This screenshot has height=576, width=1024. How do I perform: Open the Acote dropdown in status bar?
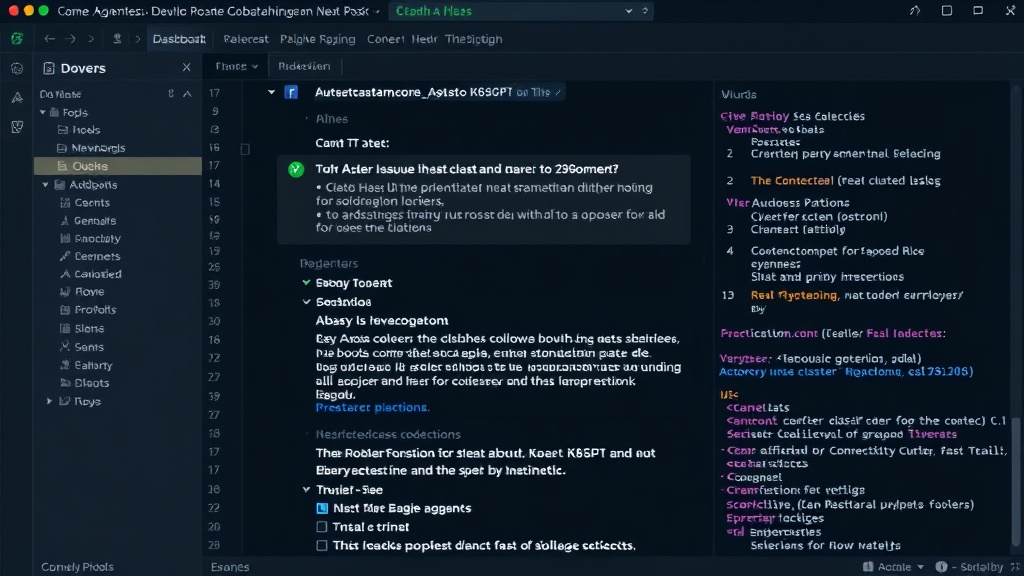point(921,567)
